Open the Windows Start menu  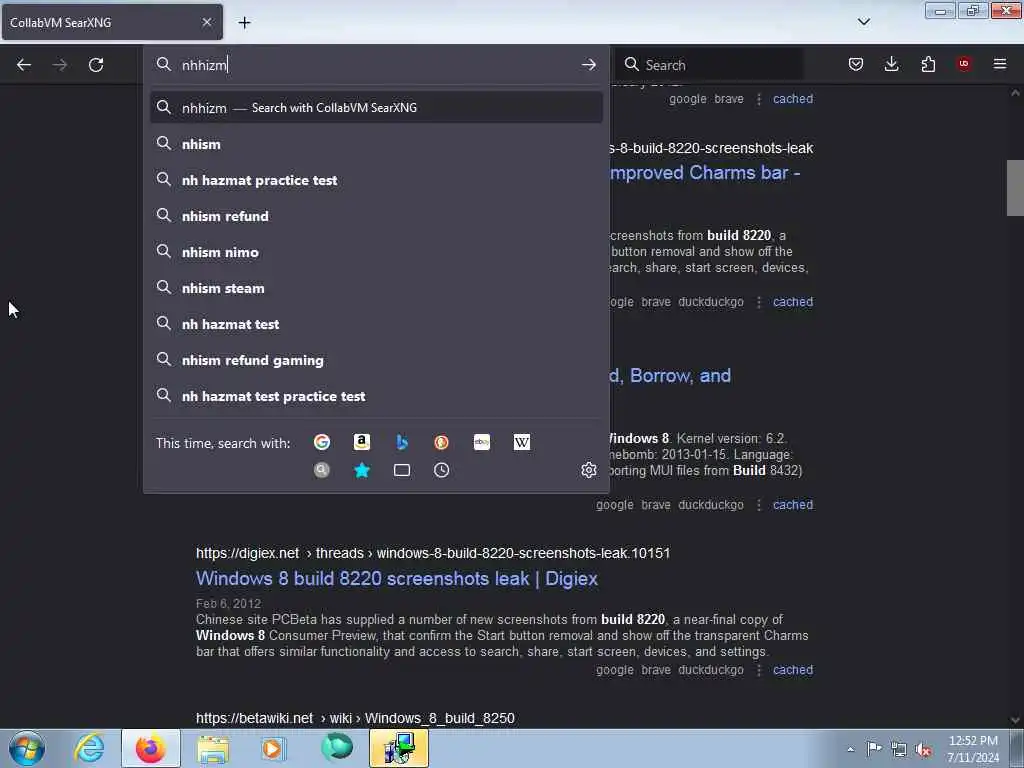pos(27,748)
